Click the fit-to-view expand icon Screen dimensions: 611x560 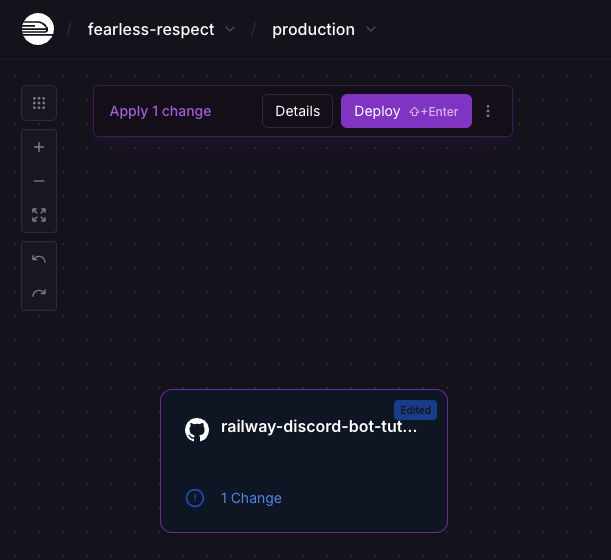click(x=39, y=215)
